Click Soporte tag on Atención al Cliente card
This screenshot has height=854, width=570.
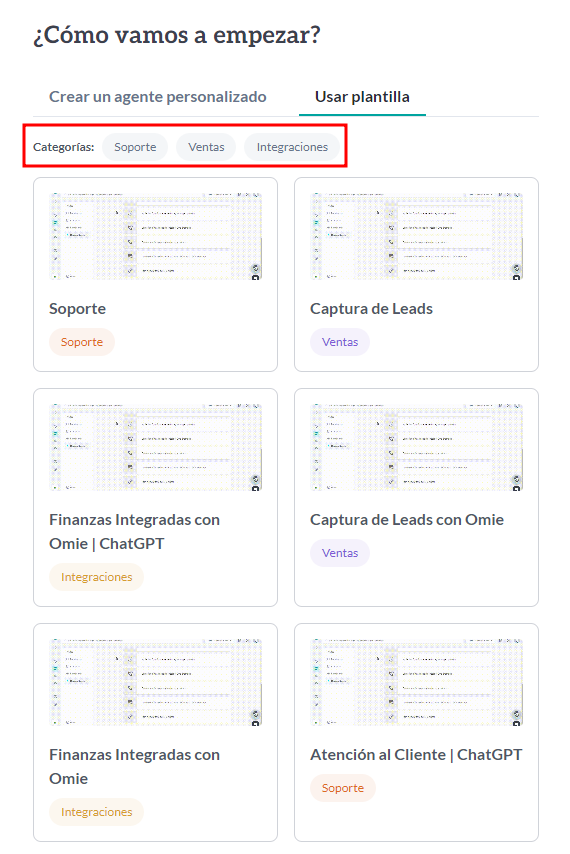click(x=342, y=788)
